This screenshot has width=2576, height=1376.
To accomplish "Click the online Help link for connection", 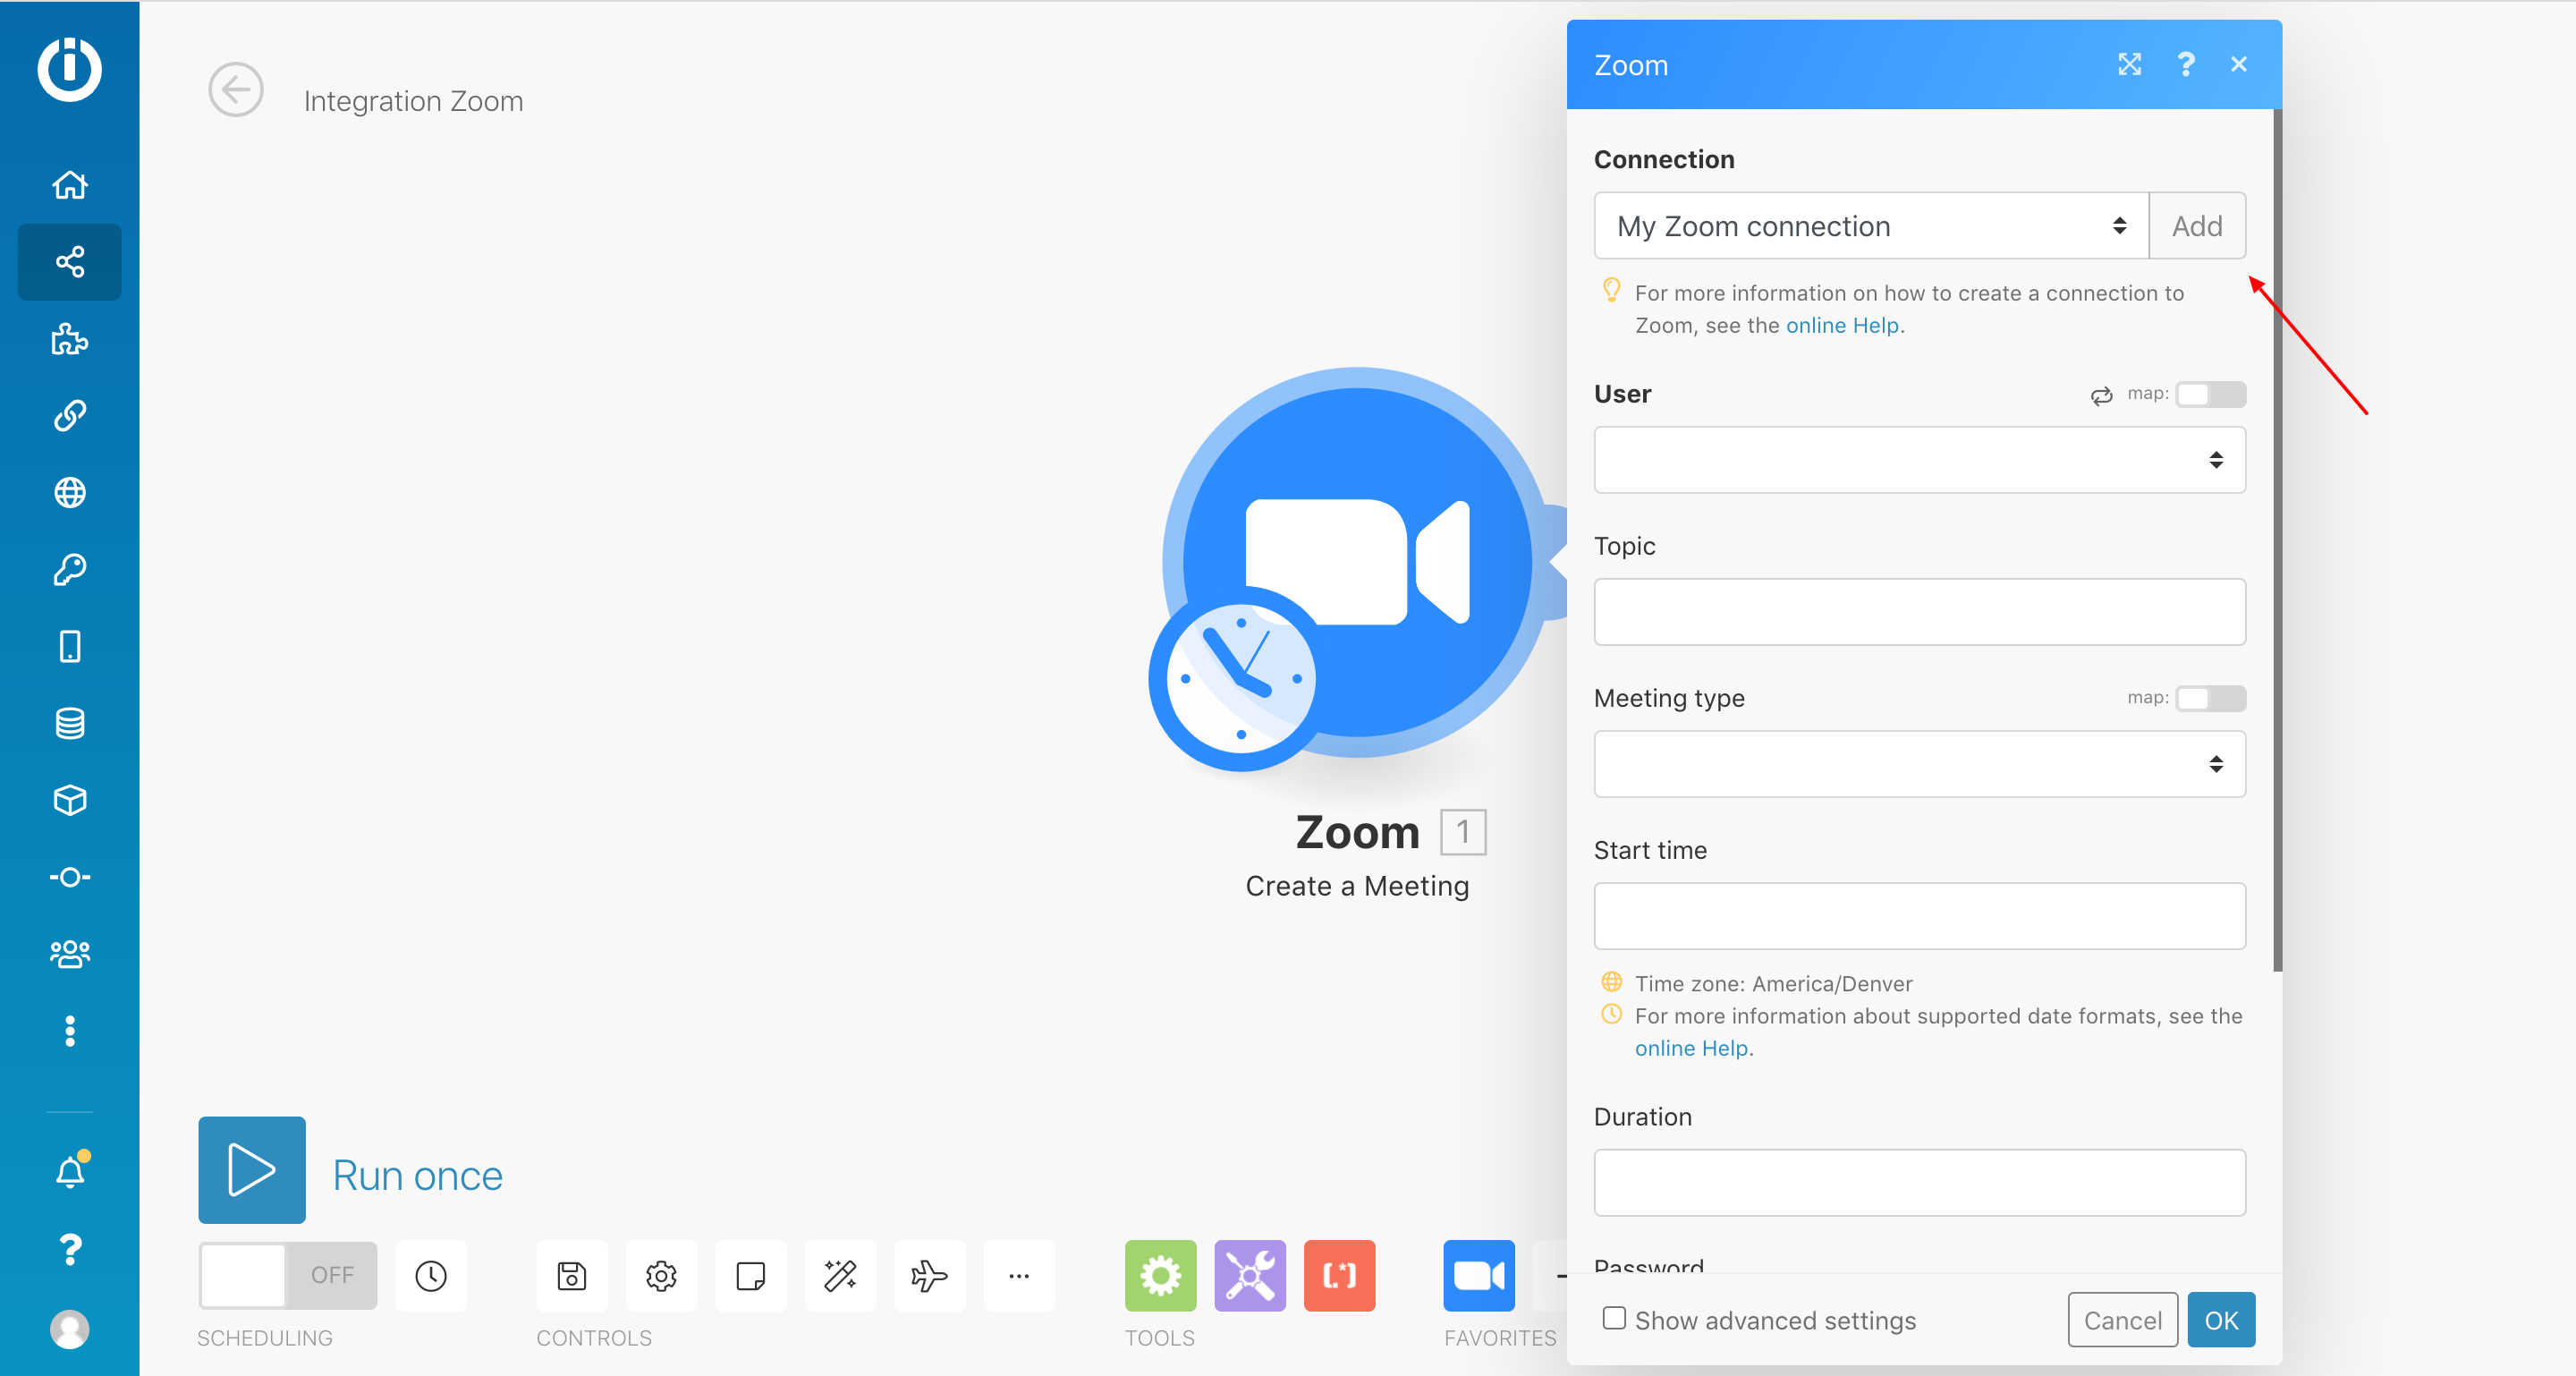I will click(x=1841, y=325).
